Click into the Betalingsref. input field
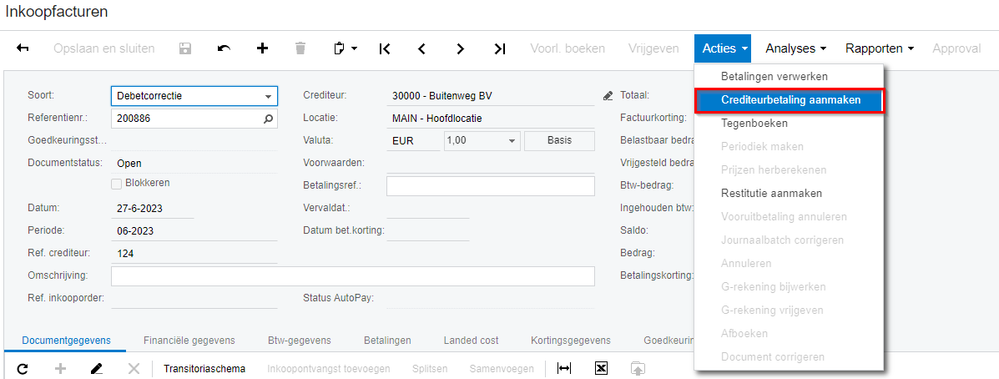Screen dimensions: 999x379 (x=490, y=186)
